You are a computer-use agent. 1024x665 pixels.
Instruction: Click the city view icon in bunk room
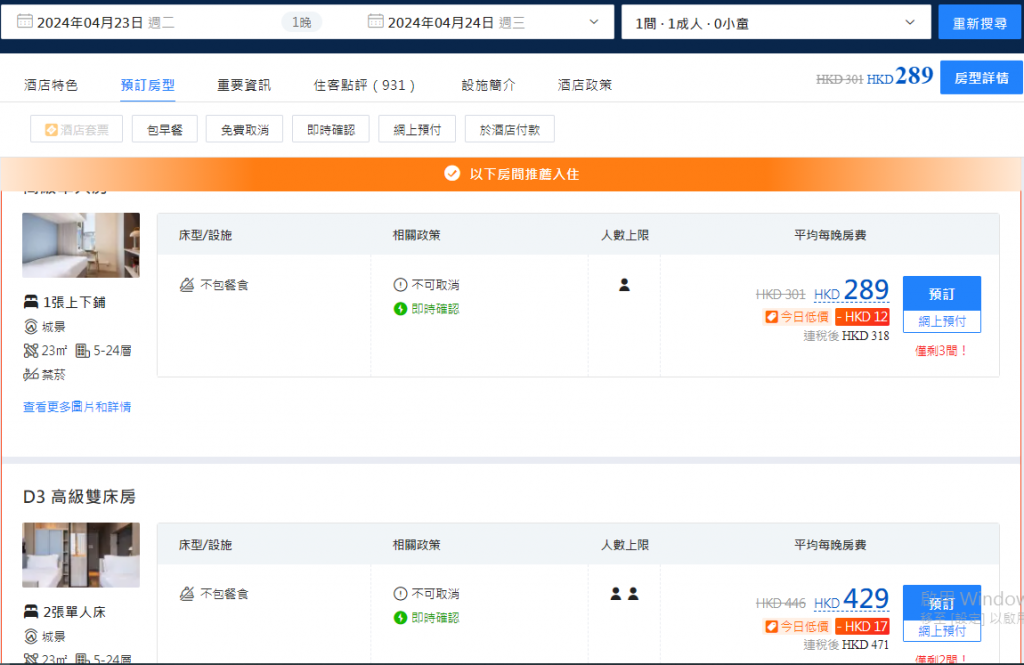[x=31, y=326]
